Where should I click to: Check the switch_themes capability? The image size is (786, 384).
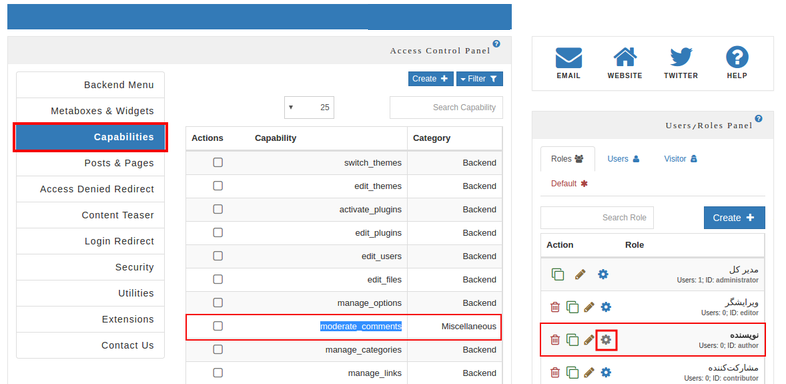(x=218, y=162)
